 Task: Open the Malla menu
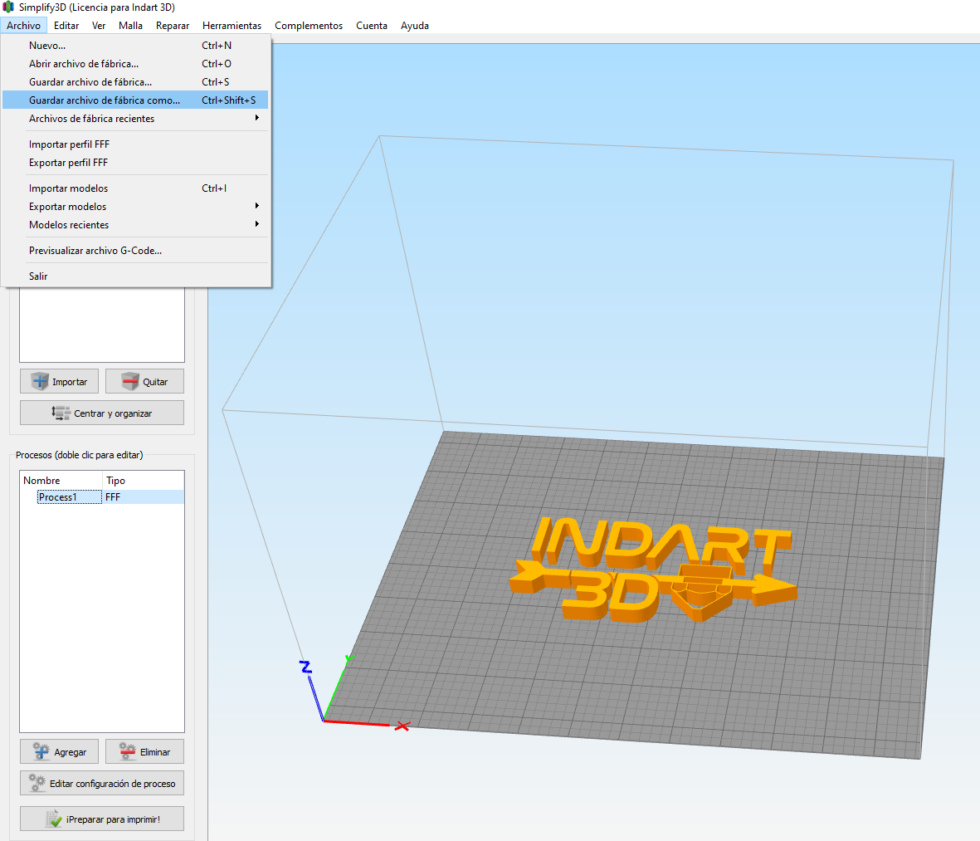click(x=131, y=26)
